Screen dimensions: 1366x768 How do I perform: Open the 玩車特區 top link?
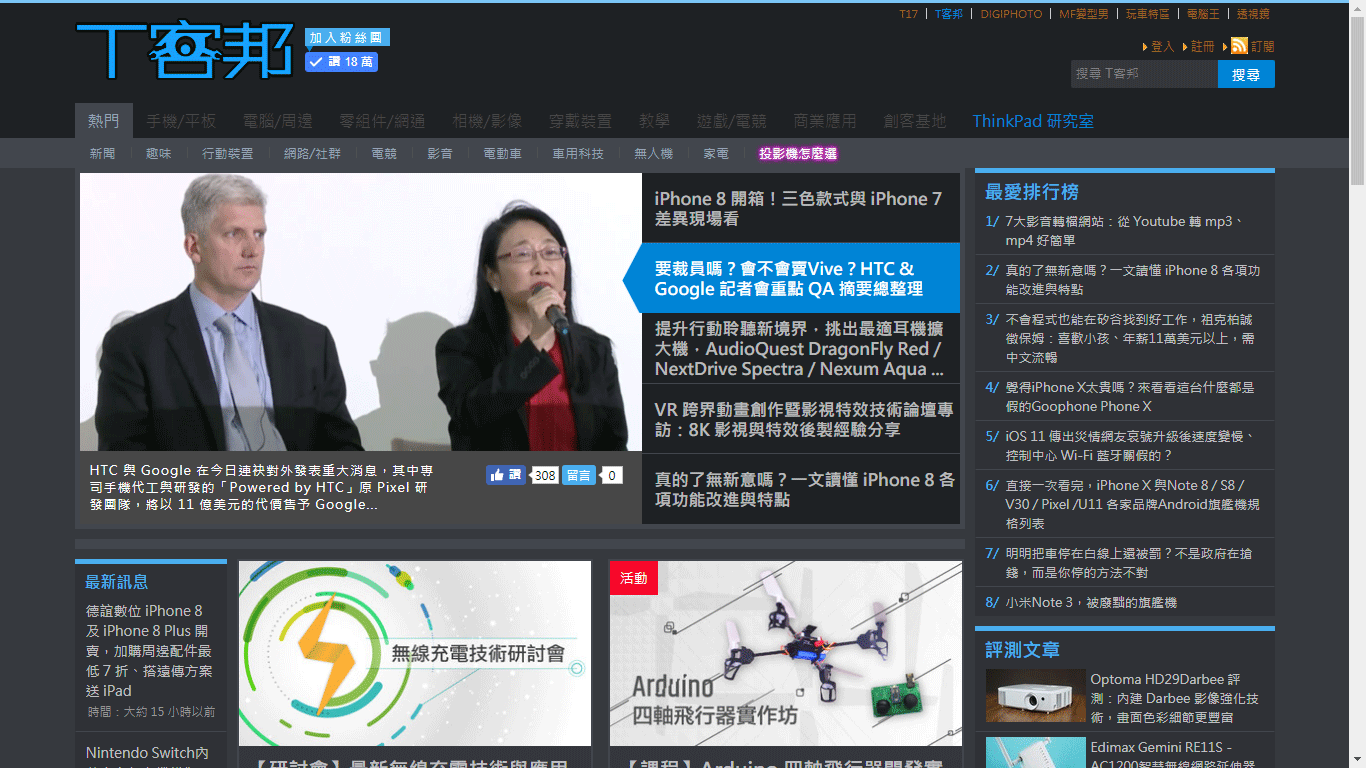tap(1147, 14)
